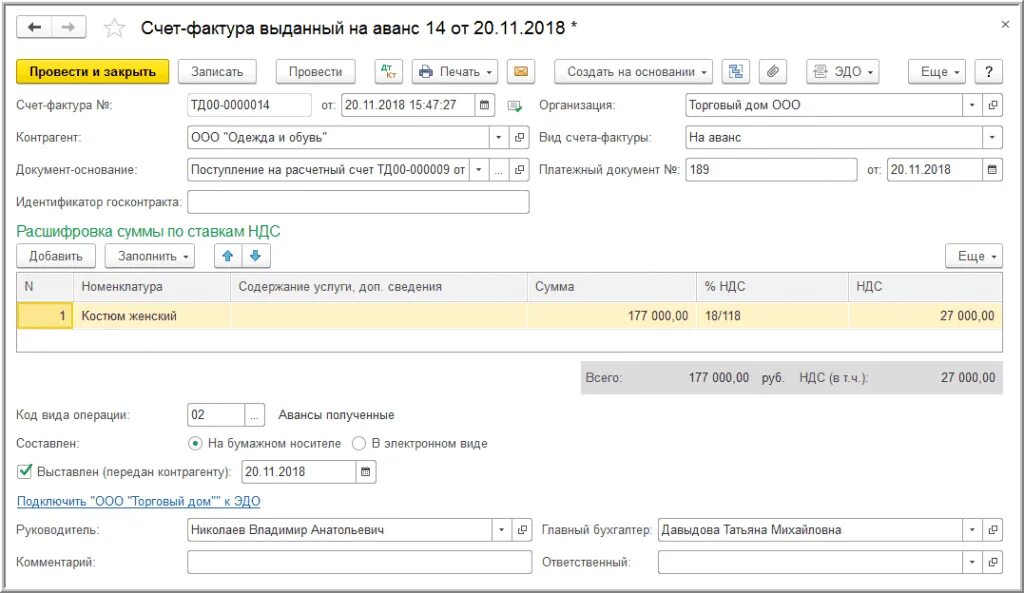Expand Главный бухгалтер dropdown list

click(x=972, y=530)
